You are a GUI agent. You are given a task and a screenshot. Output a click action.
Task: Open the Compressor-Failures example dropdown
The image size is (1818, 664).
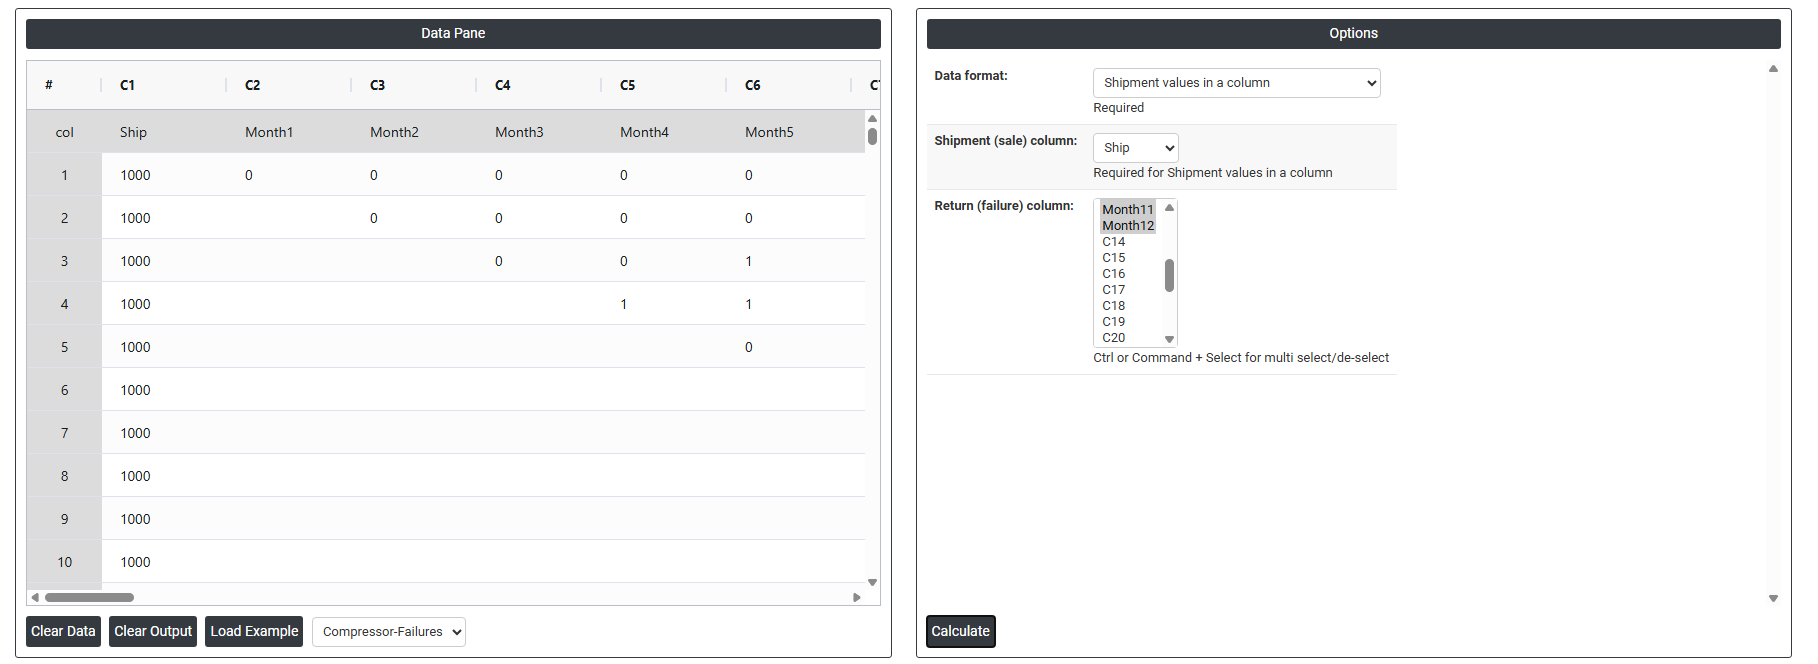point(388,632)
